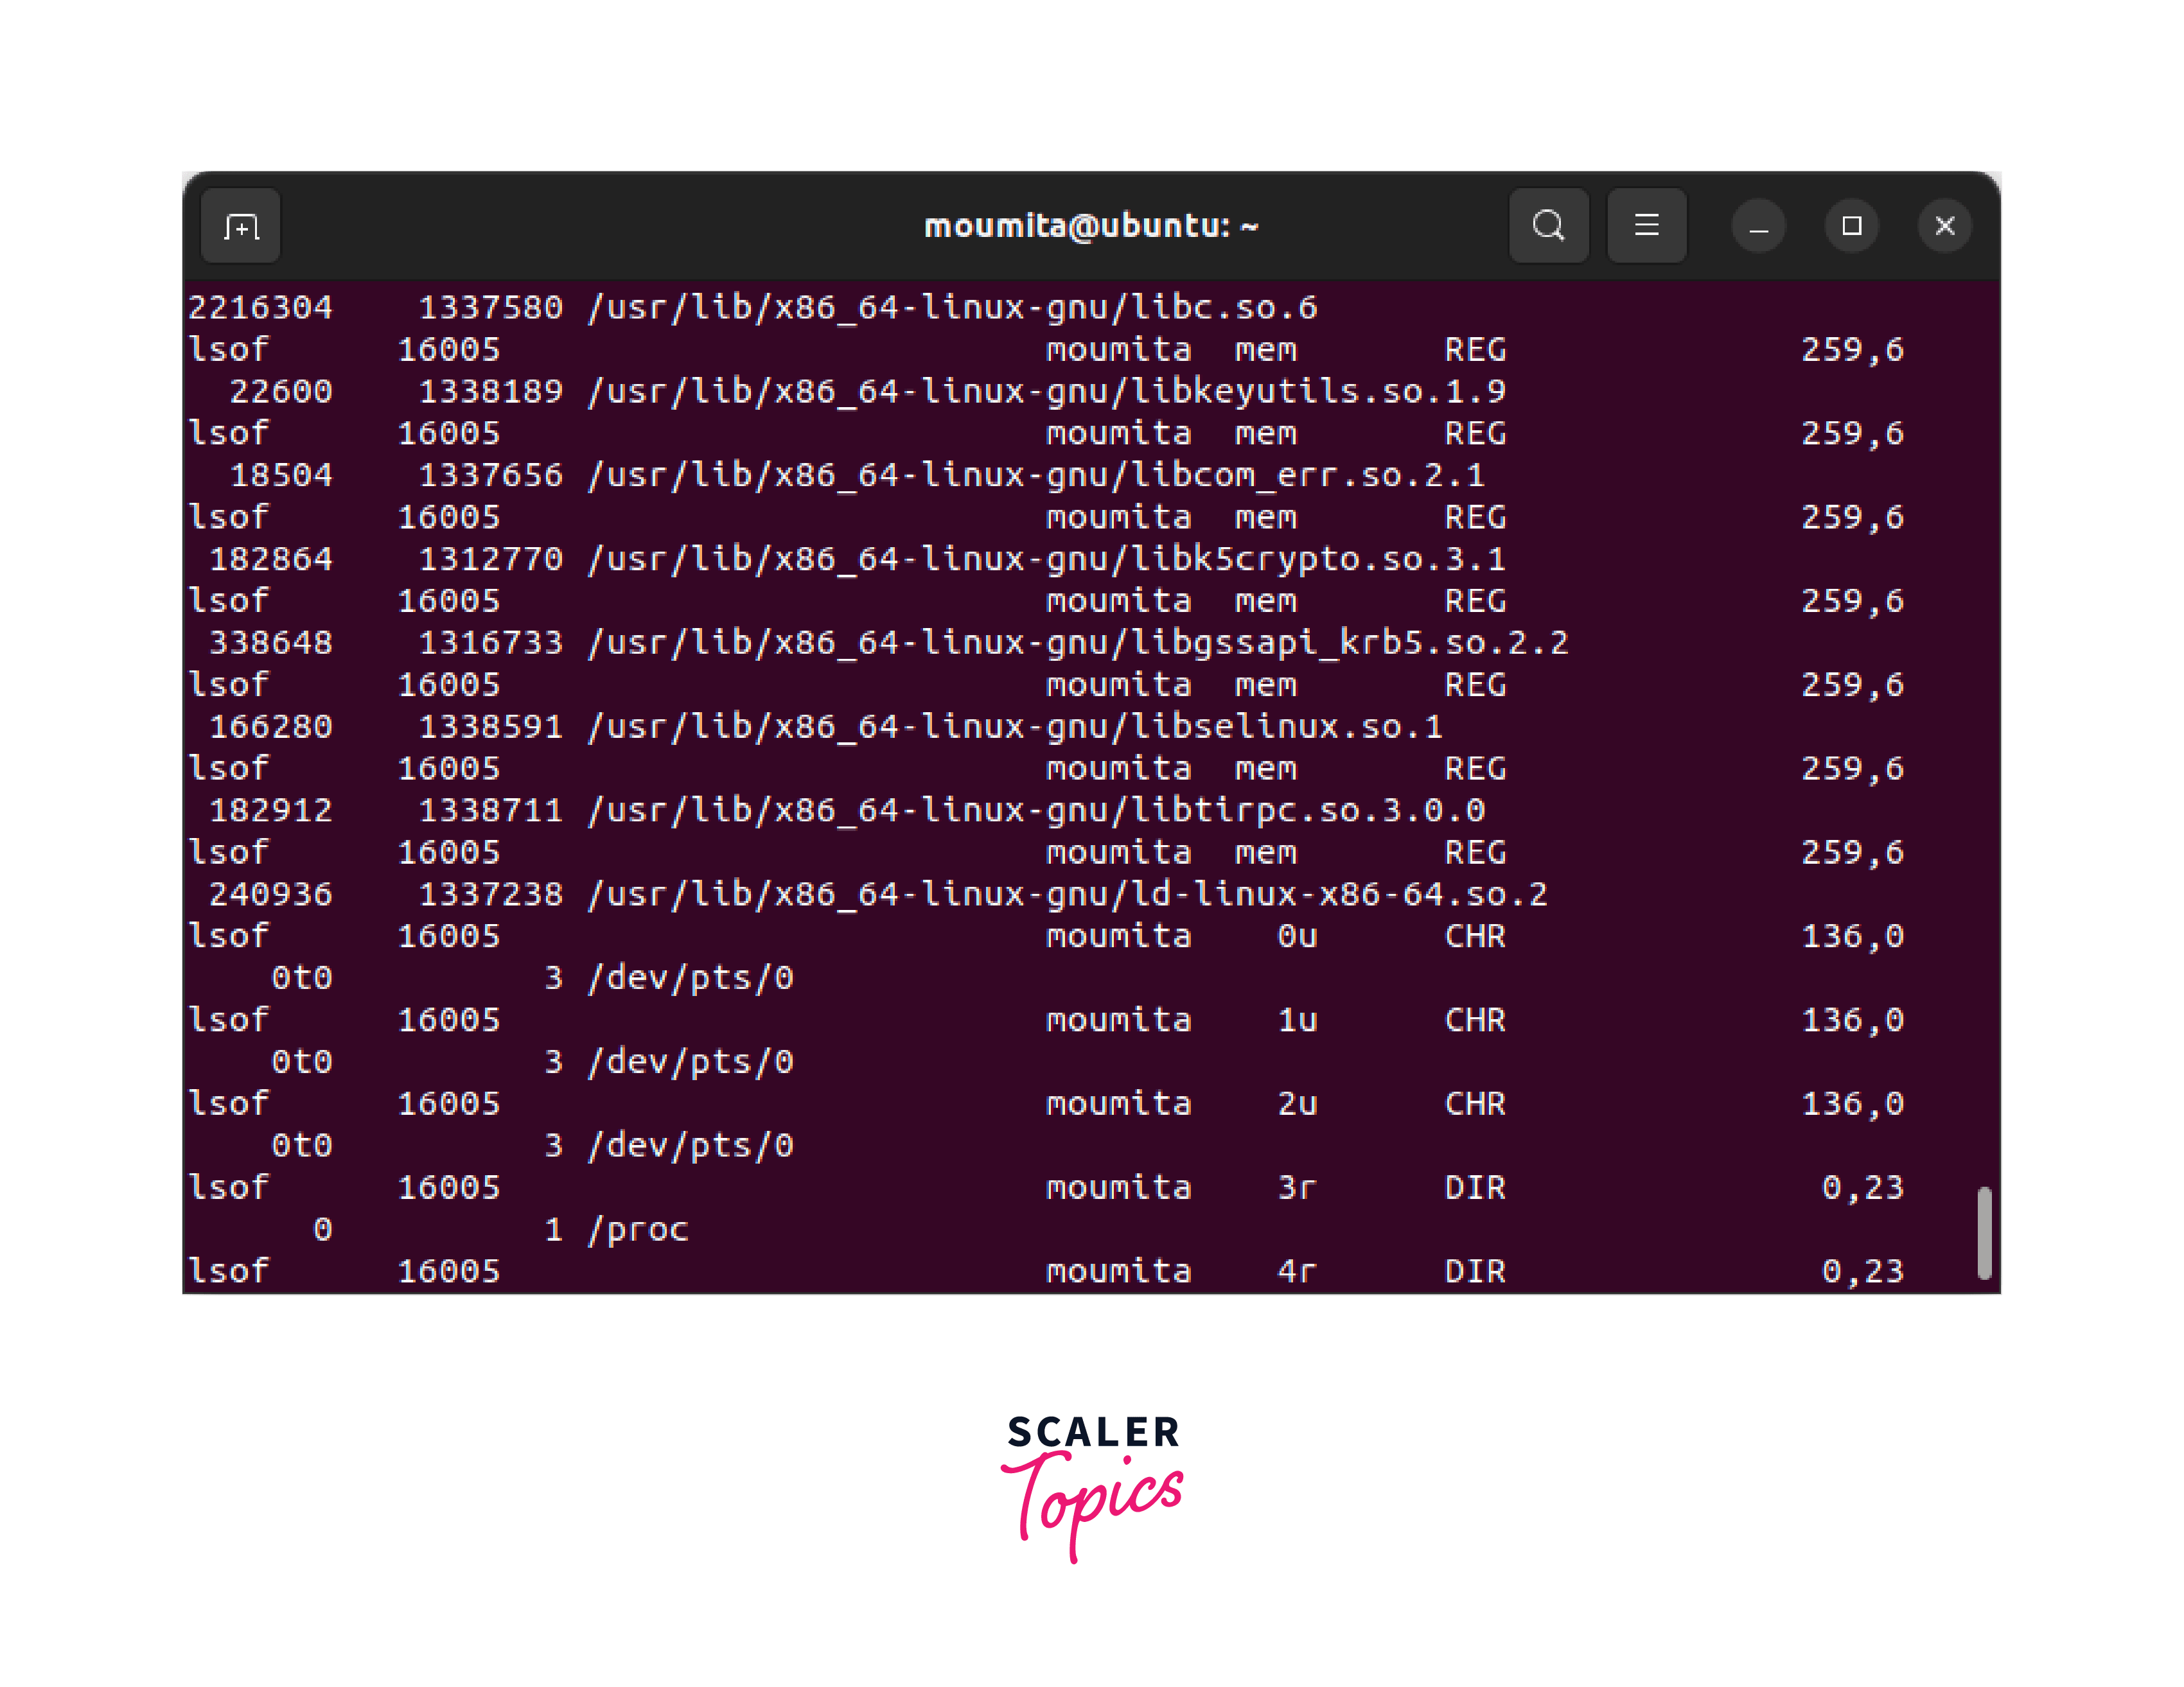Click the magnifying glass icon
Viewport: 2184px width, 1687px height.
pos(1549,225)
